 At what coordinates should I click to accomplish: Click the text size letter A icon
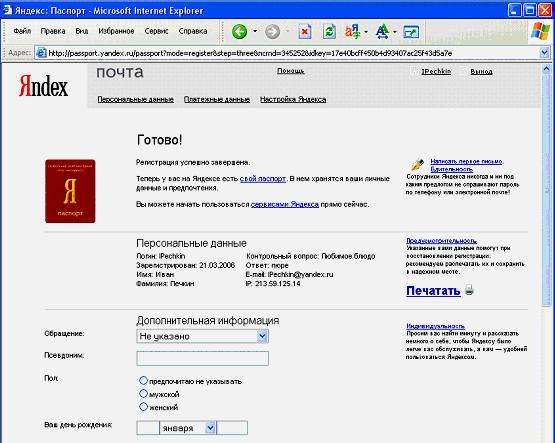pos(382,31)
